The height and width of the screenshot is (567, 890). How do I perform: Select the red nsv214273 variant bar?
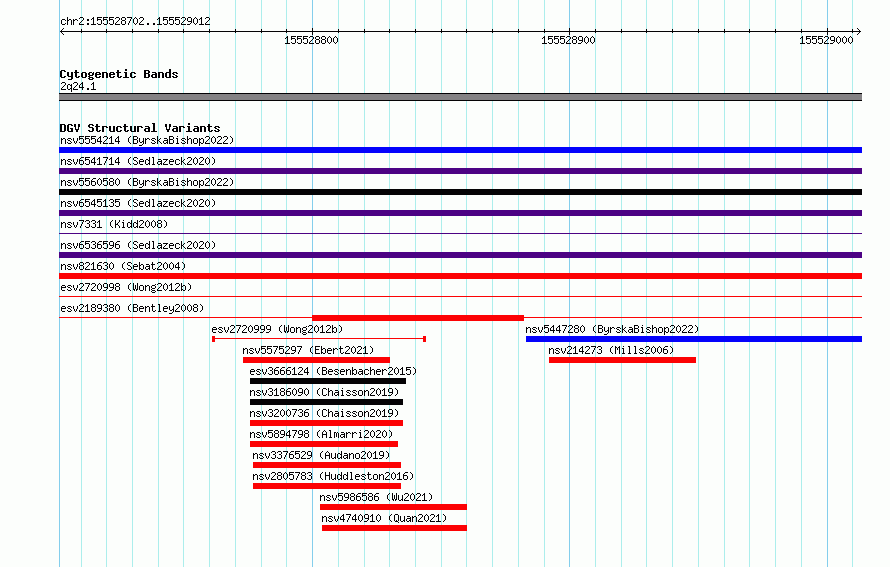coord(622,360)
